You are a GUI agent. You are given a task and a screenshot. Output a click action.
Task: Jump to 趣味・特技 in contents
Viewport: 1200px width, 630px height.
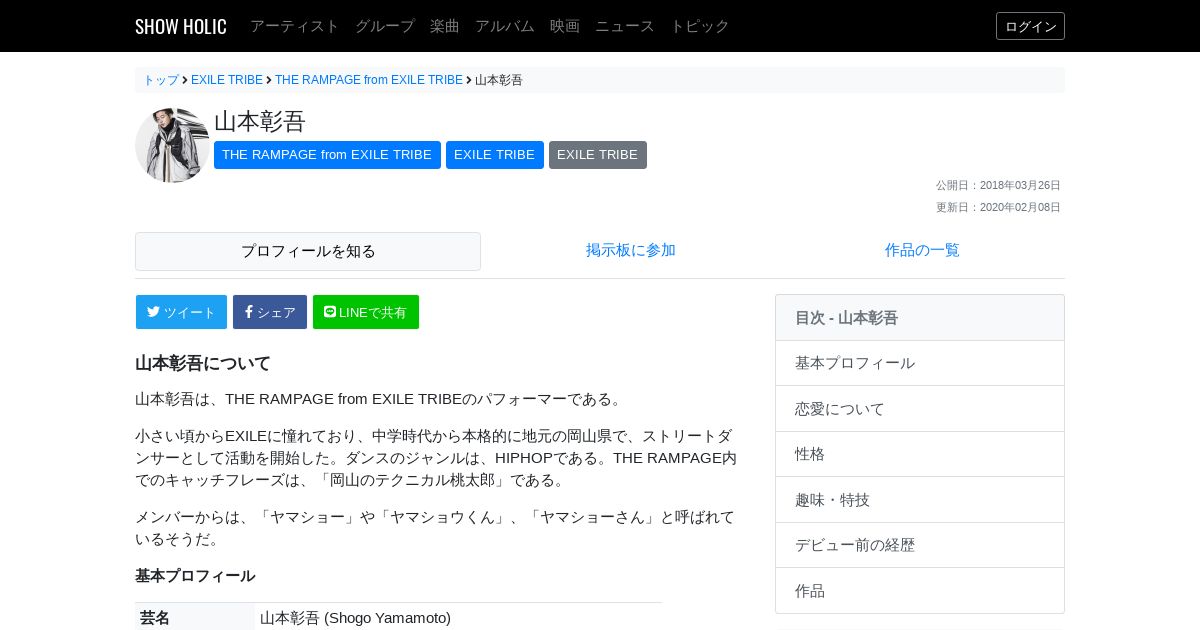click(920, 500)
